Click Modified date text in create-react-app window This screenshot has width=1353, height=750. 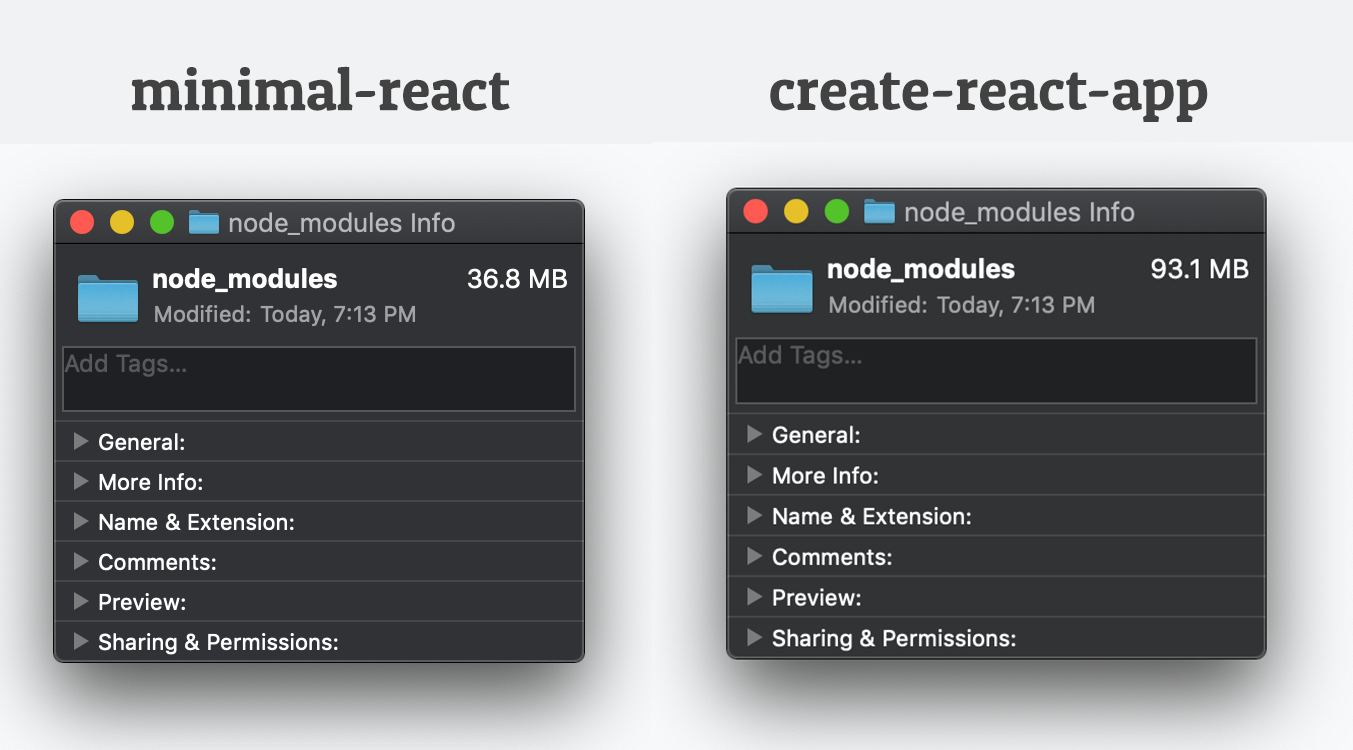[962, 305]
